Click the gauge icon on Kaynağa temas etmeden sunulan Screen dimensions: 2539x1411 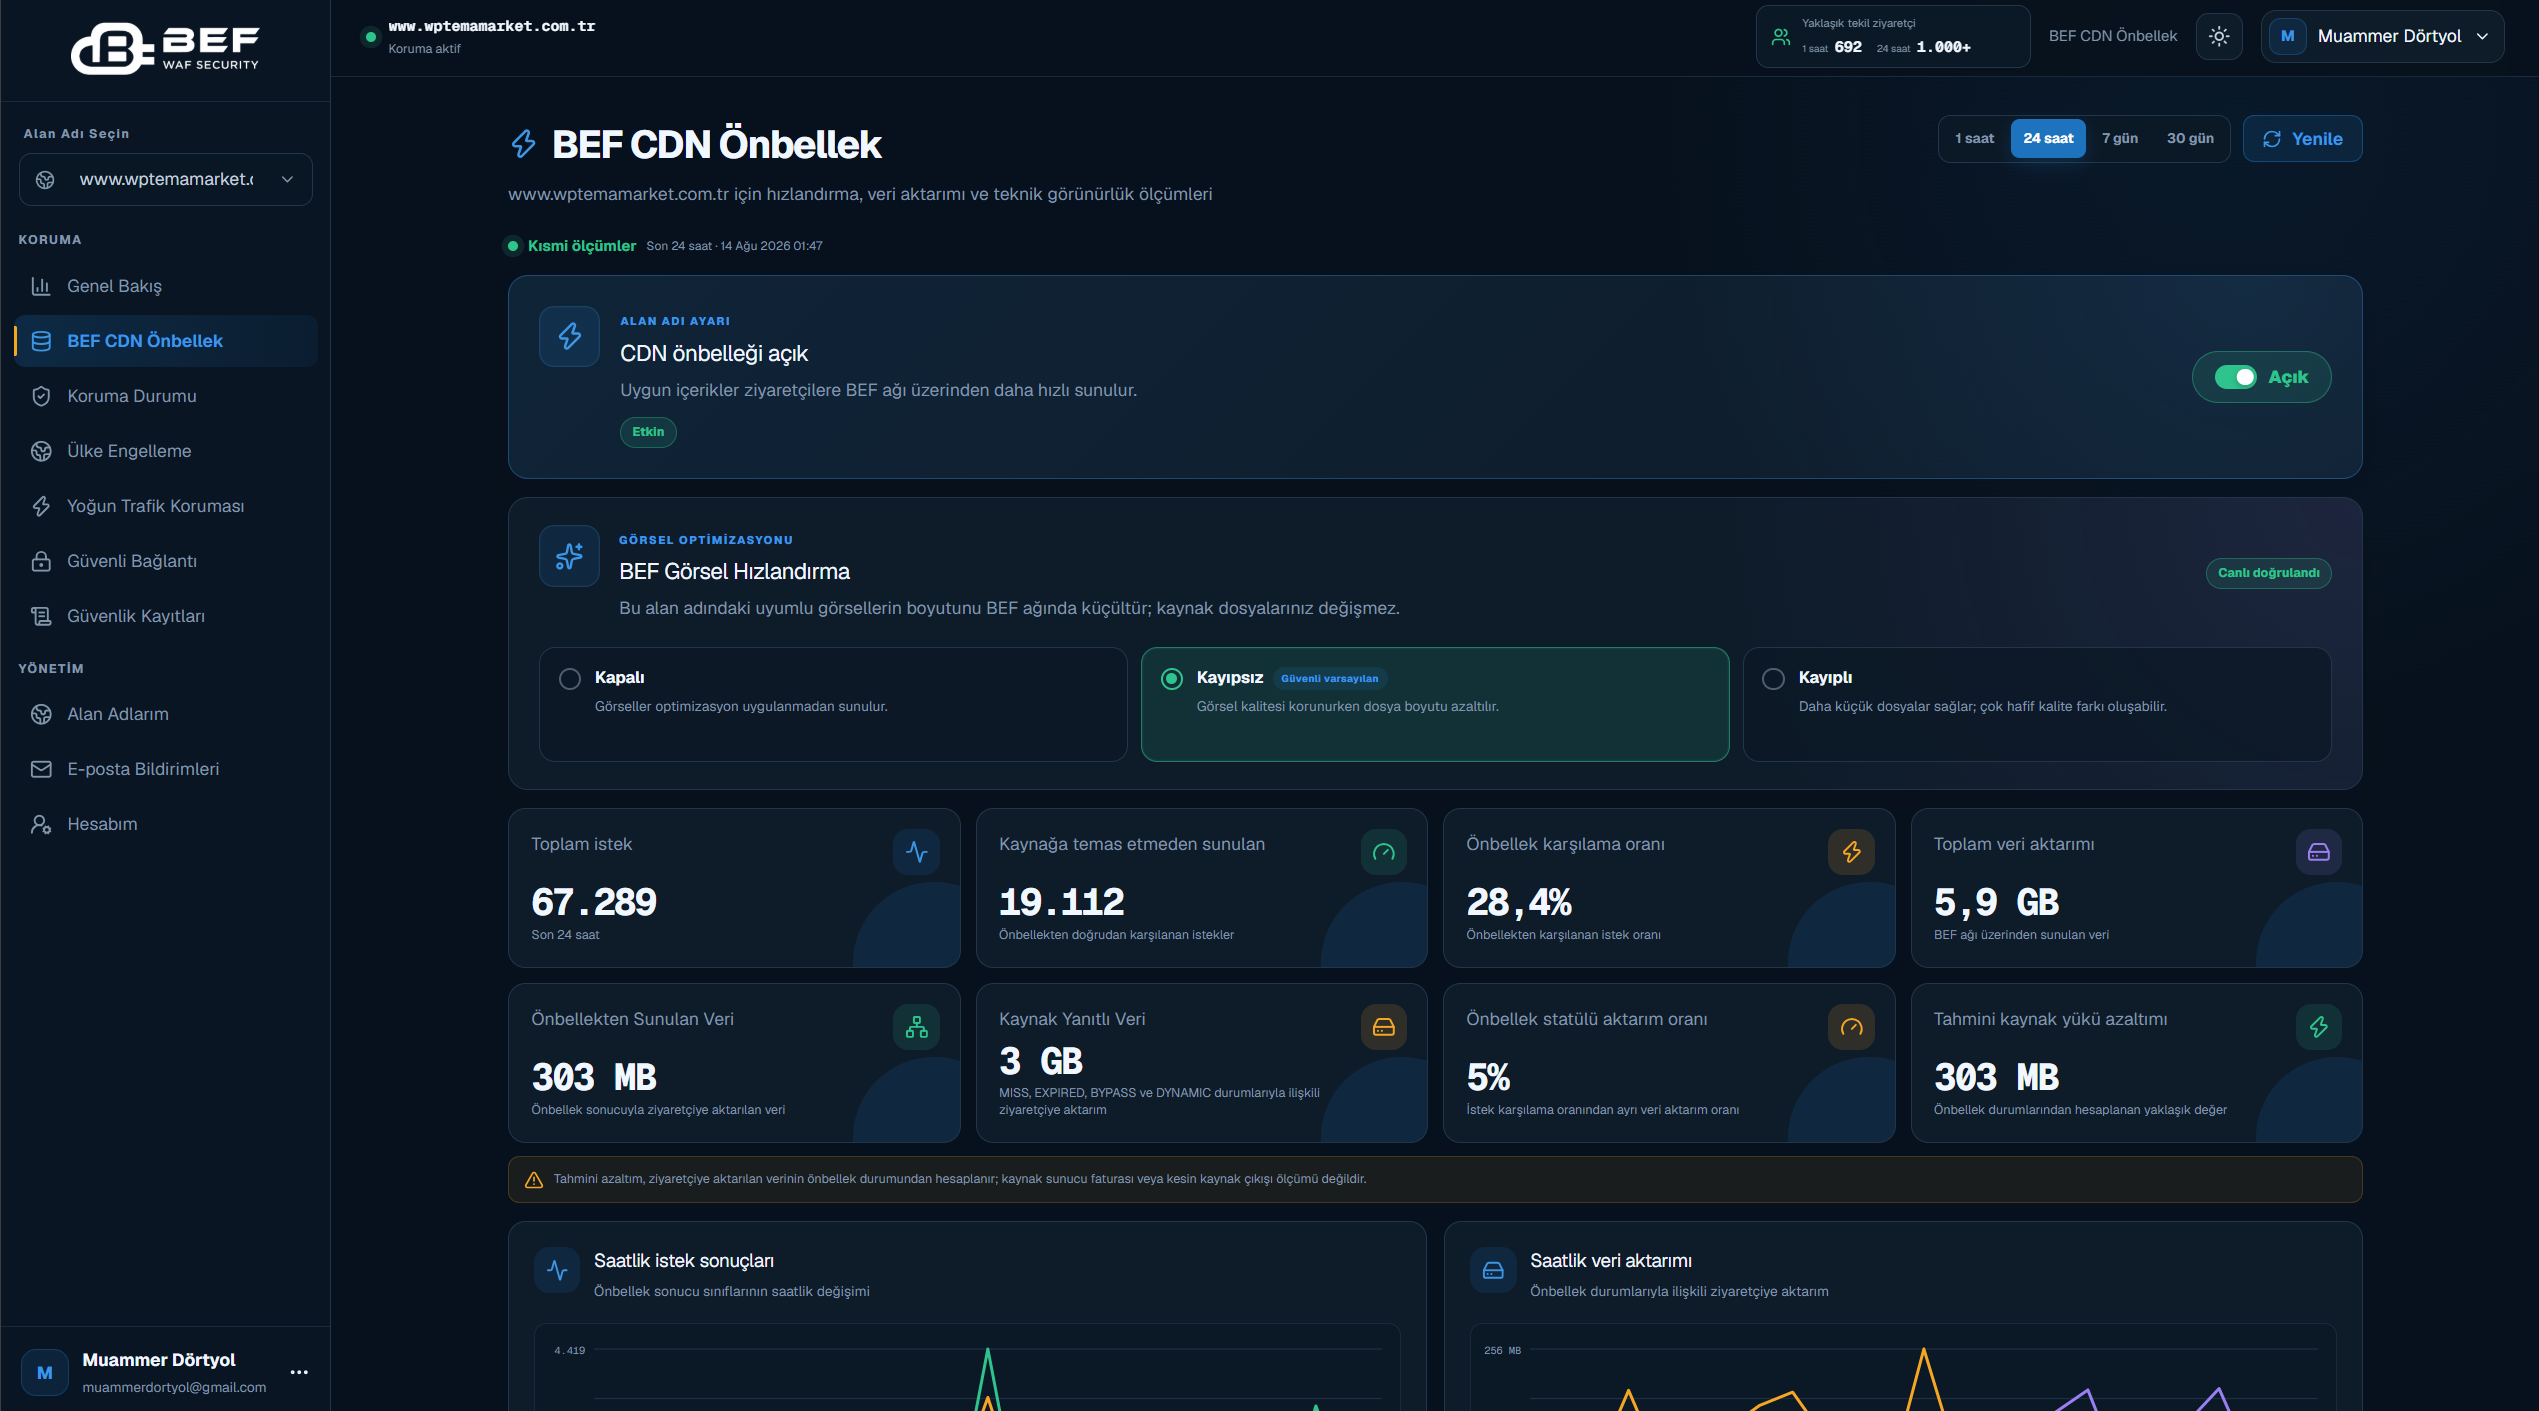[1384, 852]
